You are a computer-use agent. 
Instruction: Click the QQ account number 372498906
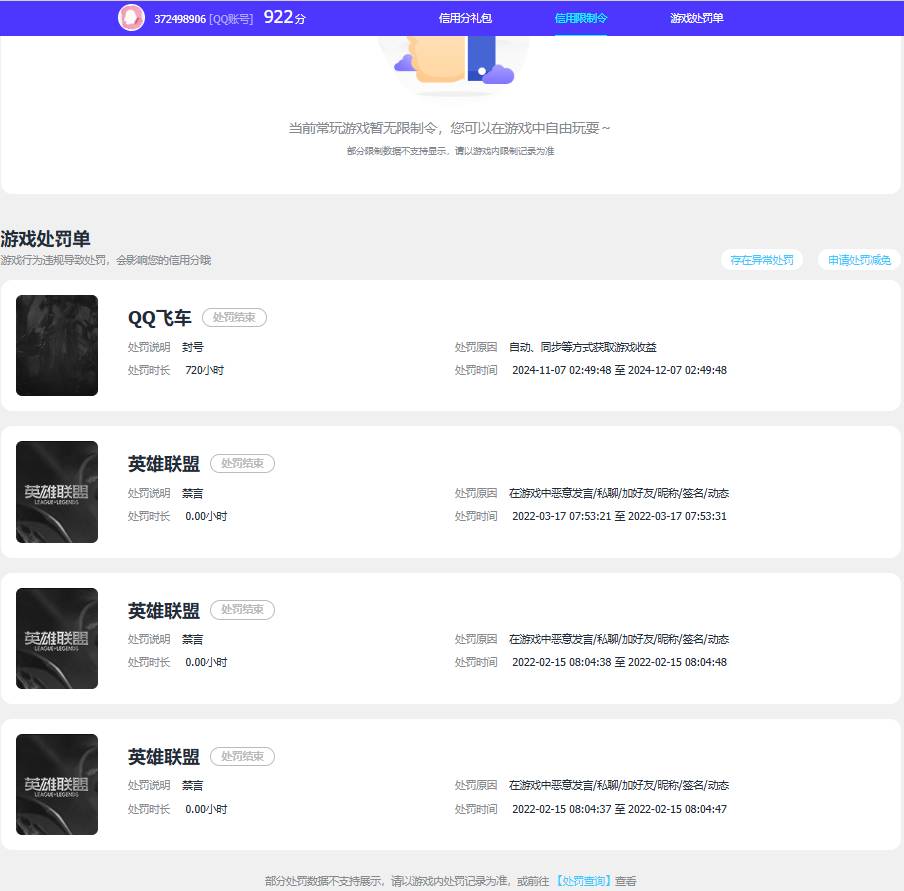180,19
